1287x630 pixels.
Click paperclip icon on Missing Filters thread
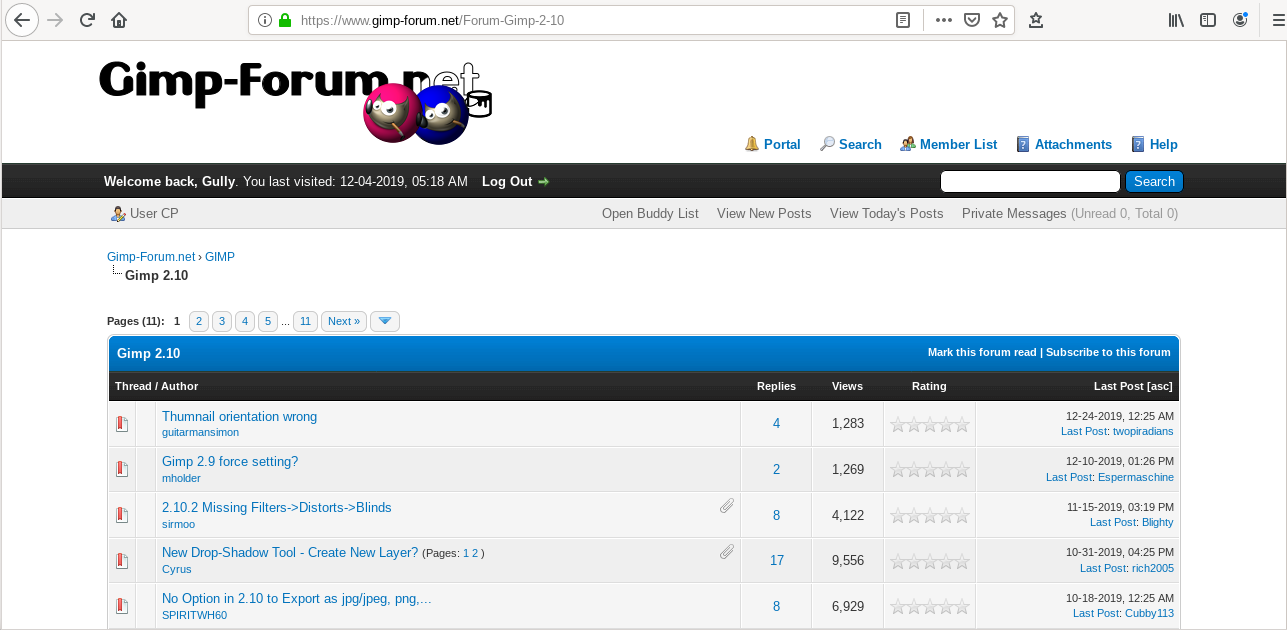727,506
